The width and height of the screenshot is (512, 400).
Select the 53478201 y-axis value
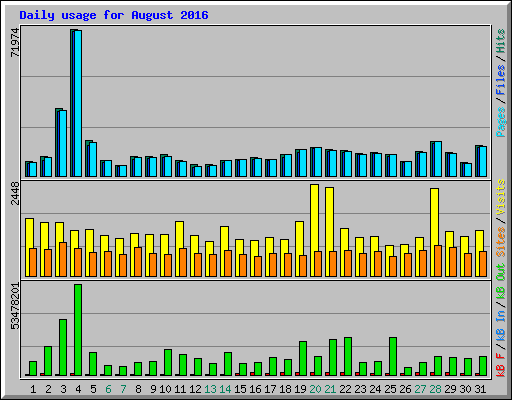pyautogui.click(x=15, y=306)
